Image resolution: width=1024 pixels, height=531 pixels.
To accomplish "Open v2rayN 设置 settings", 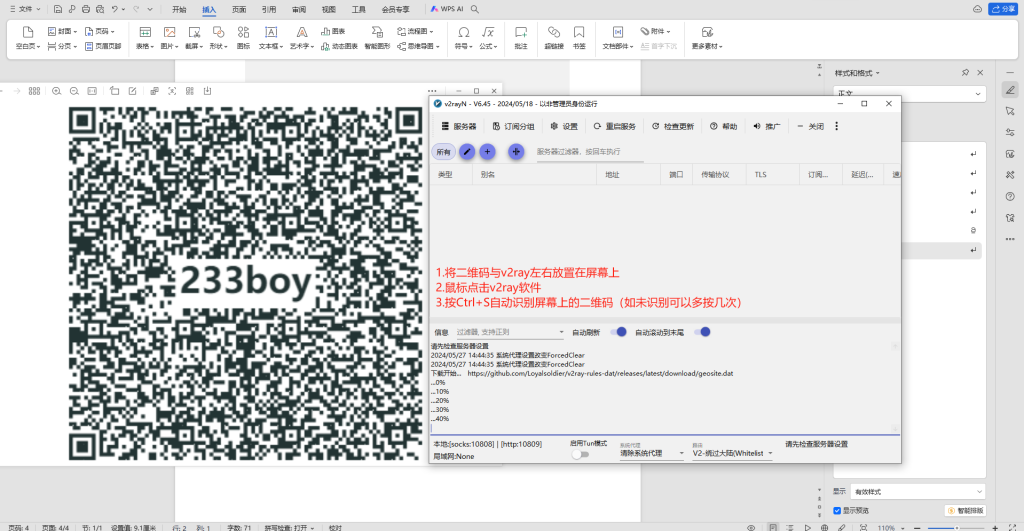I will coord(564,126).
